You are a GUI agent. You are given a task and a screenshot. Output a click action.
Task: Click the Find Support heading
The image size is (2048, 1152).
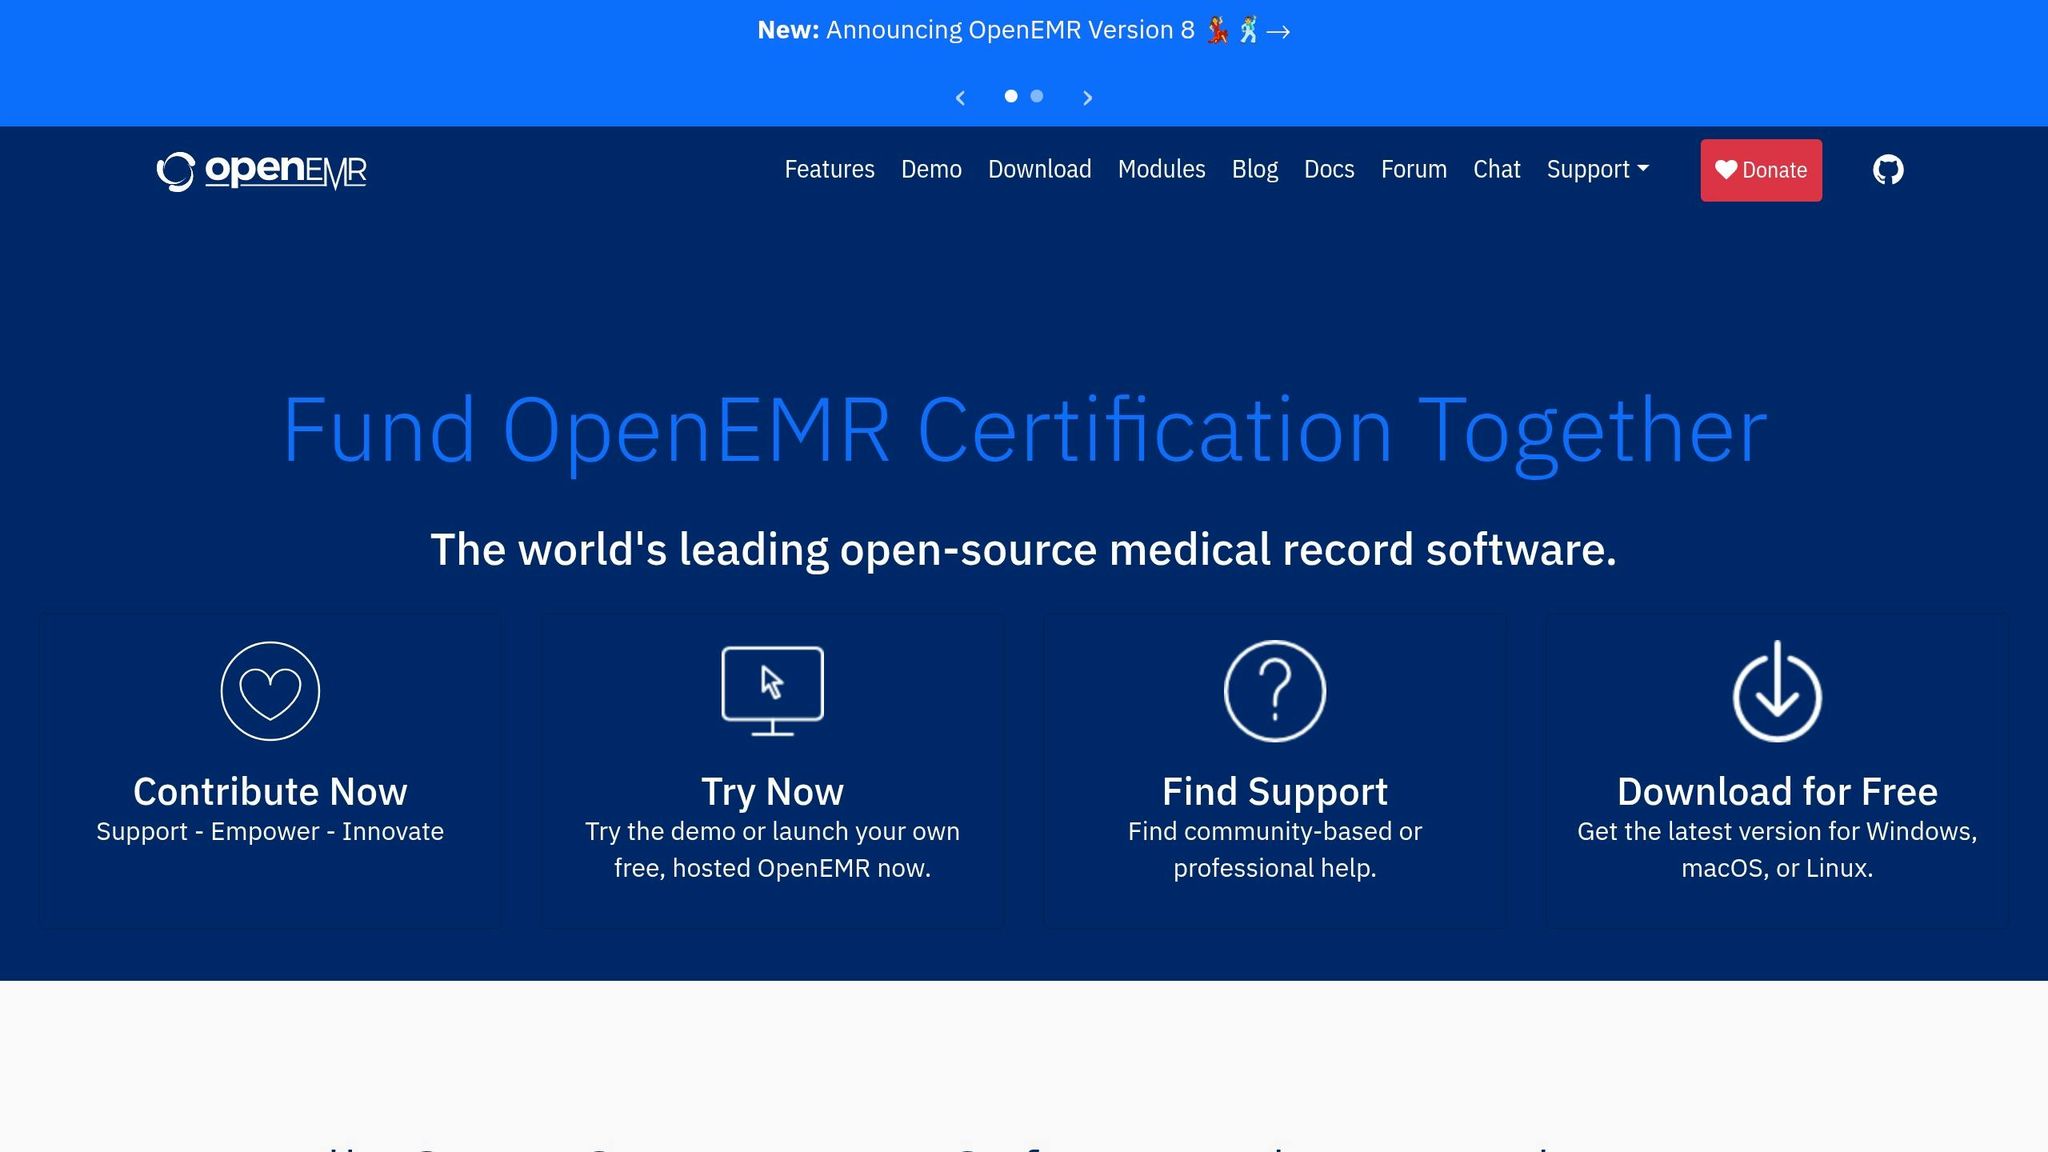pyautogui.click(x=1275, y=792)
